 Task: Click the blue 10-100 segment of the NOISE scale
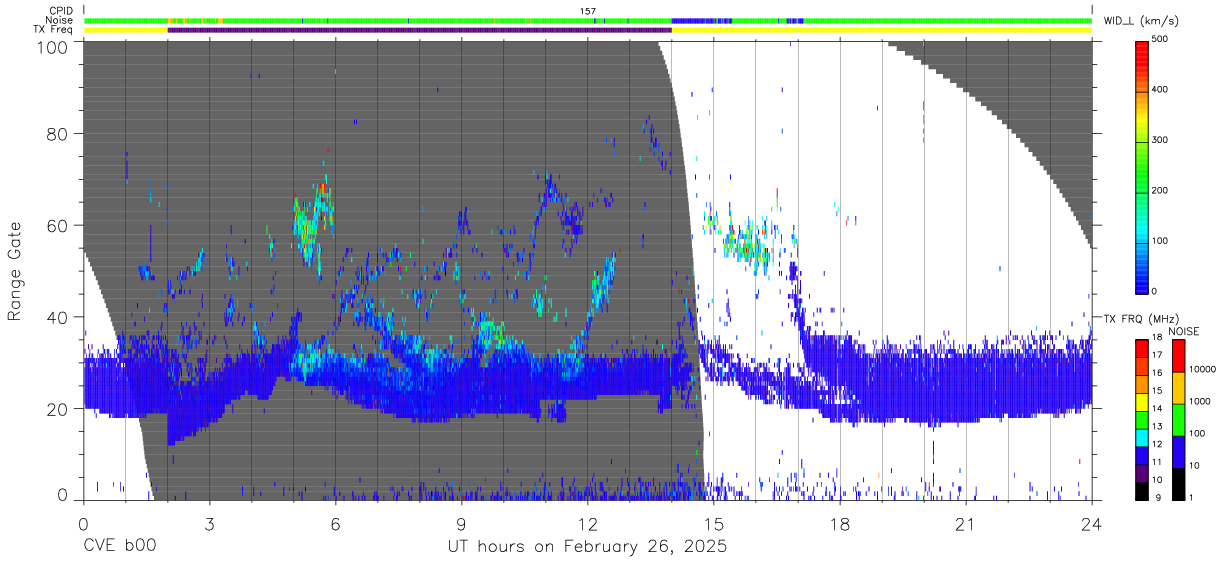[x=1179, y=452]
